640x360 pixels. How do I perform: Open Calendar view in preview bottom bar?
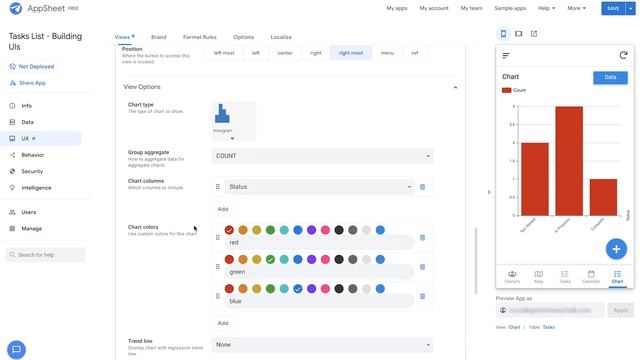coord(591,277)
